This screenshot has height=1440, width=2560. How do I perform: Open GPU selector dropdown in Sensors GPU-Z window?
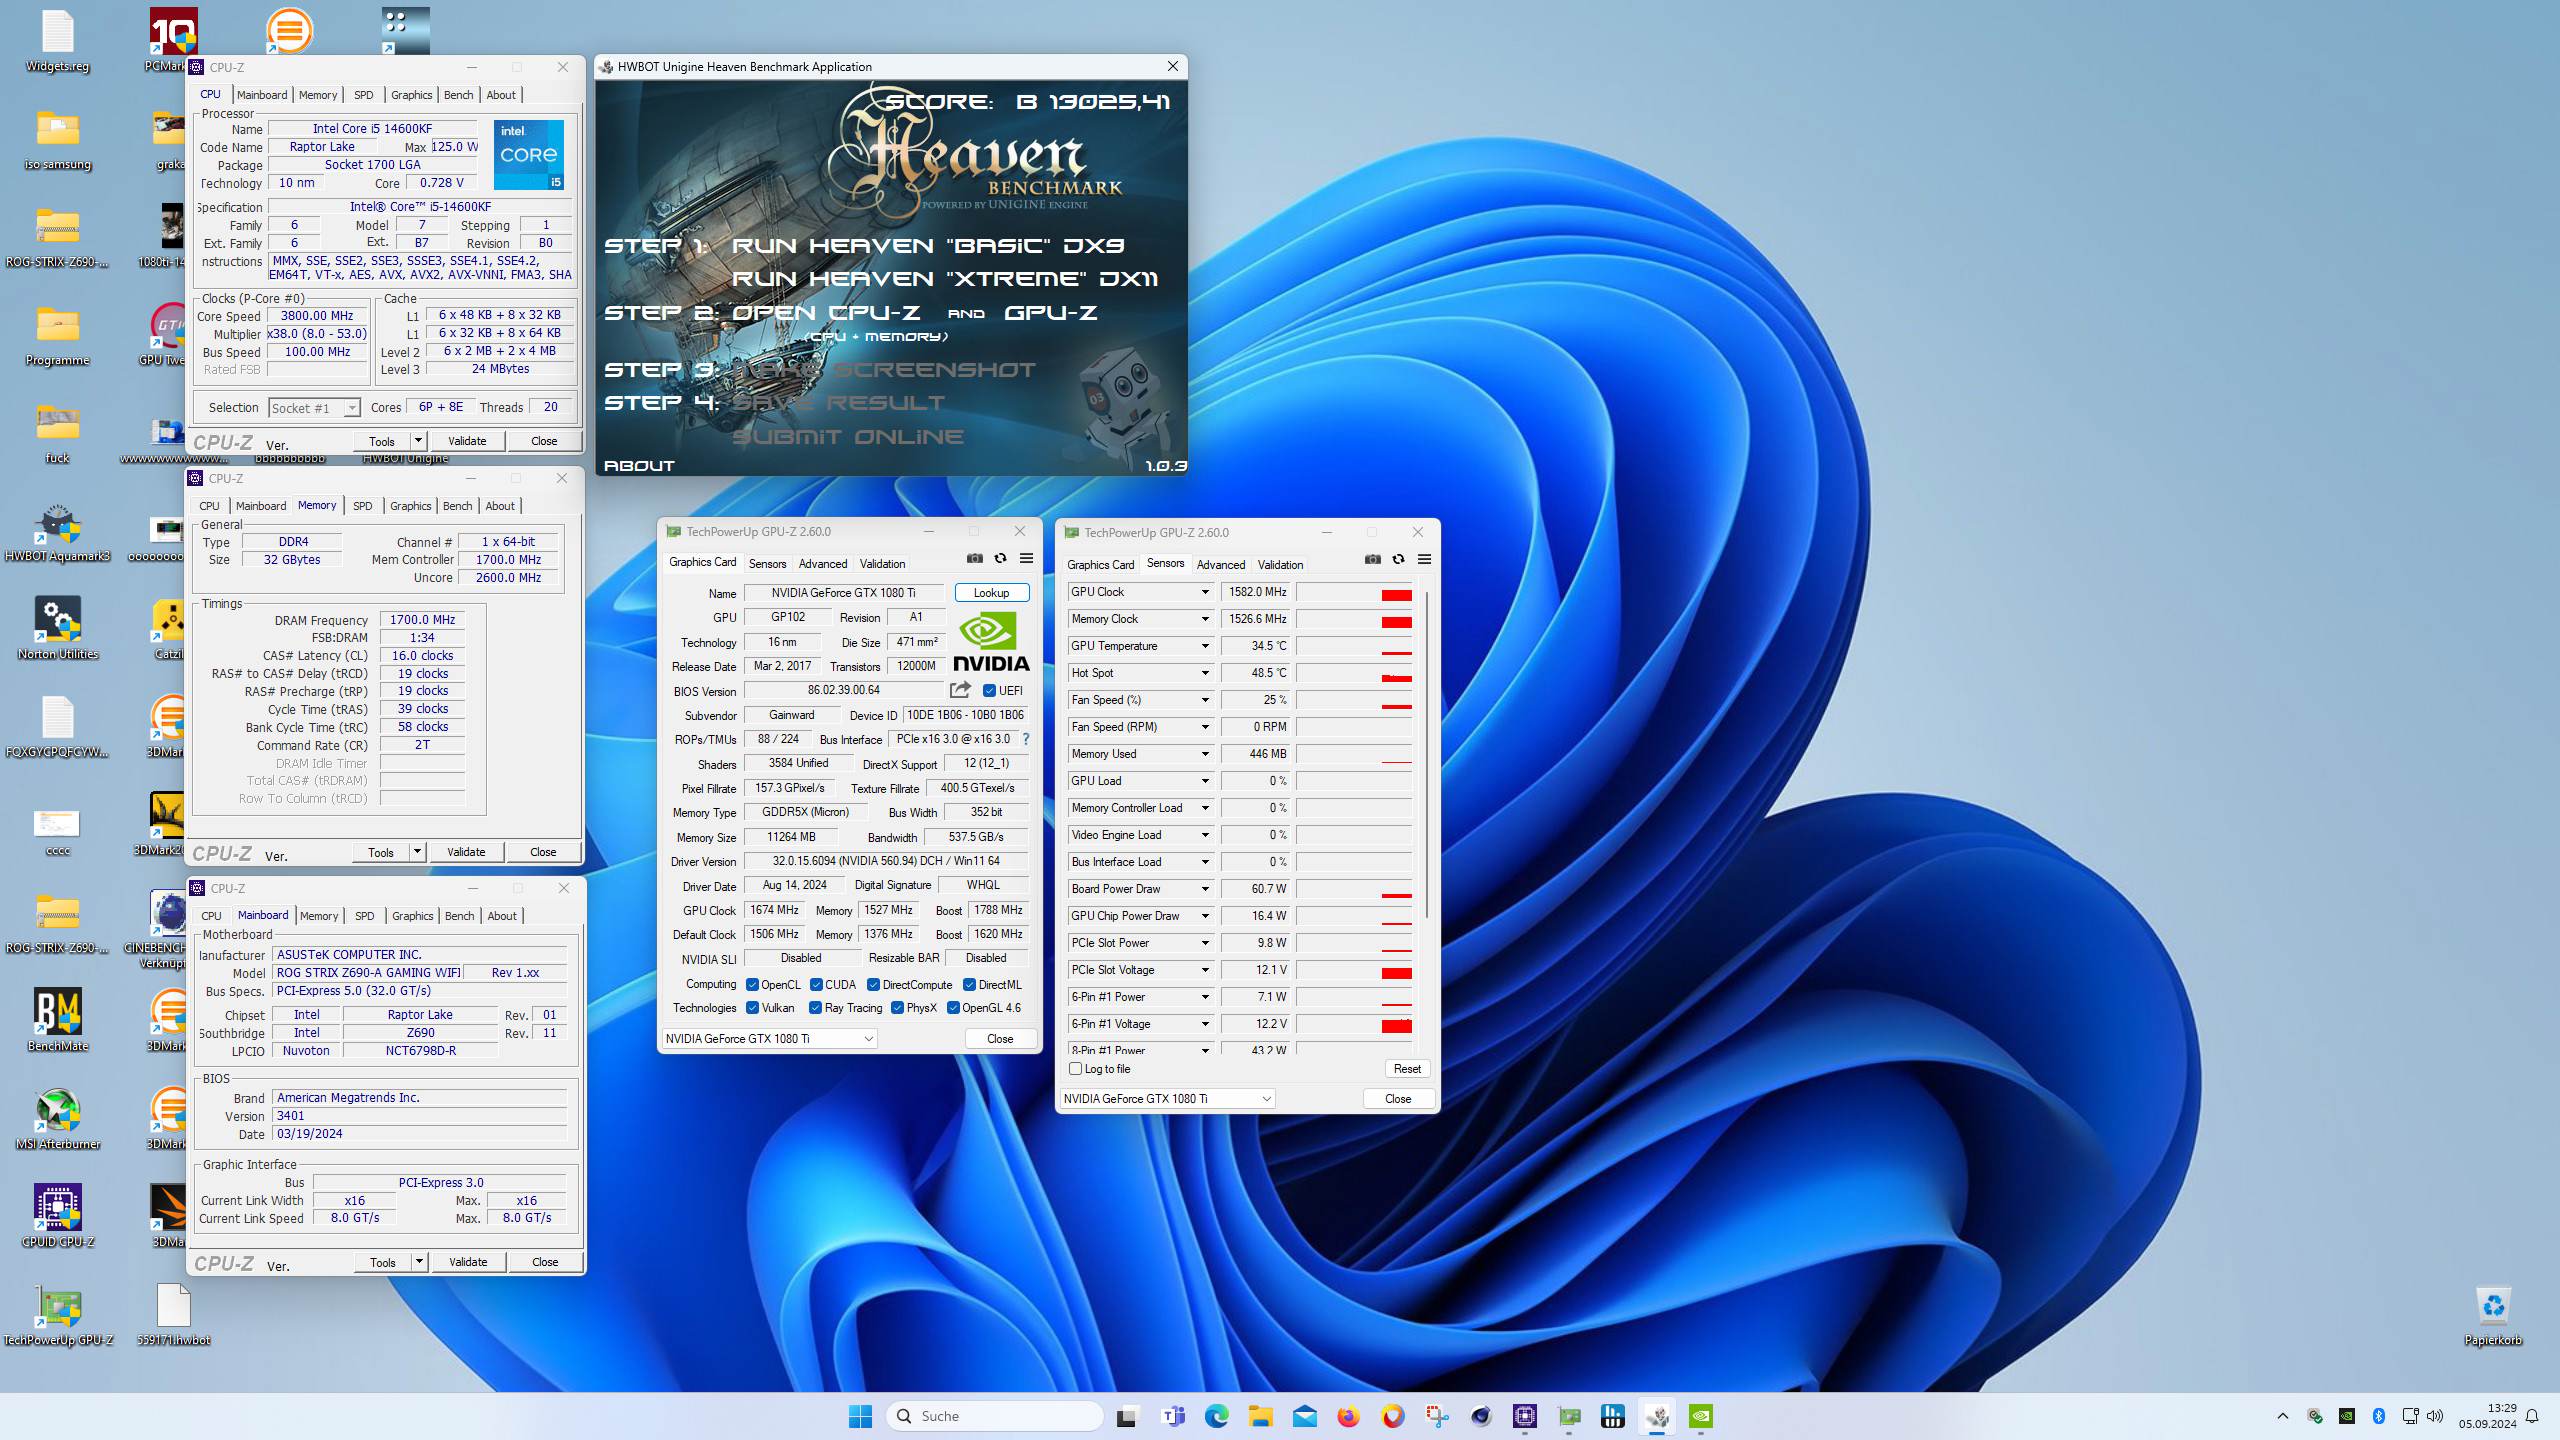(1167, 1099)
